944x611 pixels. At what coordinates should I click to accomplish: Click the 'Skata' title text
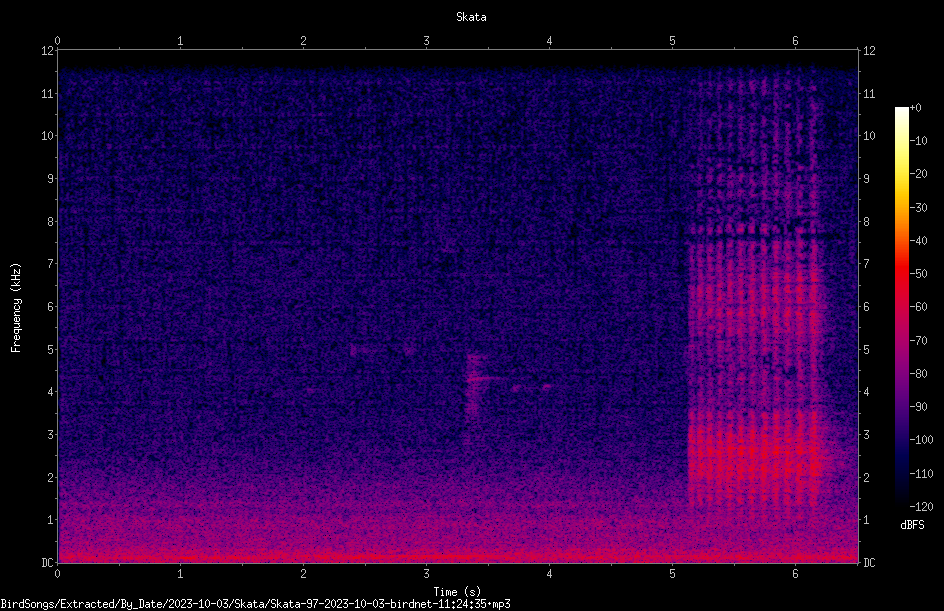pyautogui.click(x=471, y=17)
